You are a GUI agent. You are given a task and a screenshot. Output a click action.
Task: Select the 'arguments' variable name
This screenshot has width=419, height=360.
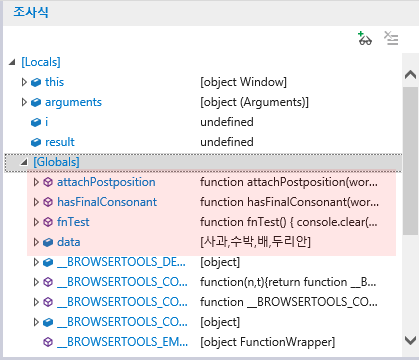coord(73,102)
